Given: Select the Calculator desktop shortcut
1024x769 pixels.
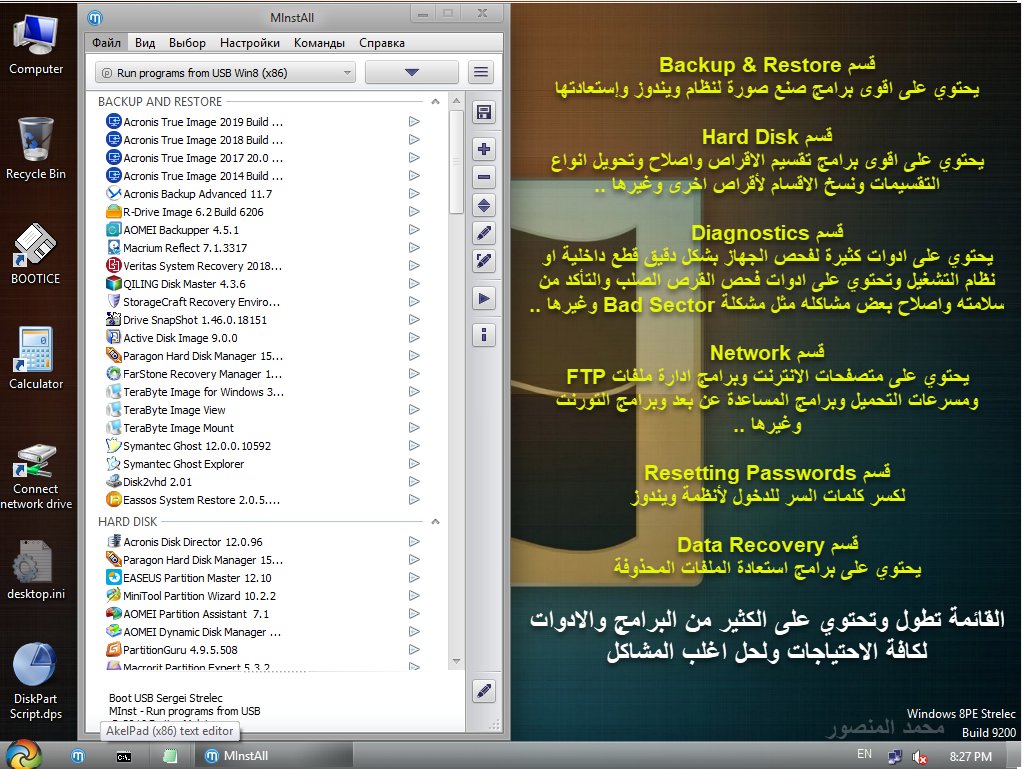Looking at the screenshot, I should point(36,358).
